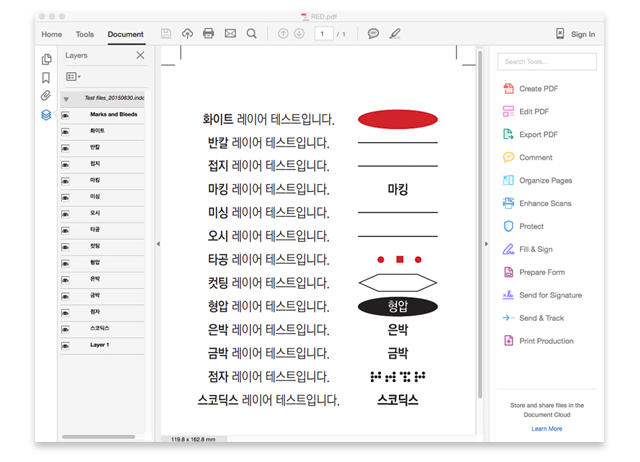Click the Comment tool icon
Screen dimensions: 640x462
[x=508, y=157]
